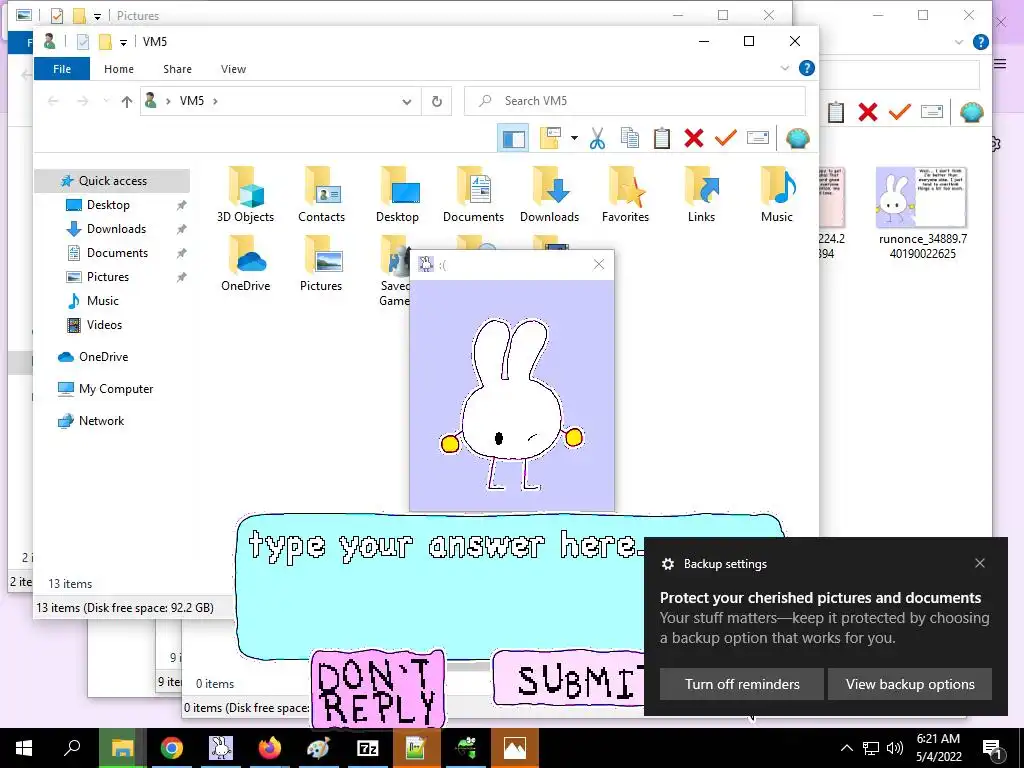1024x768 pixels.
Task: Expand the ribbon with the chevron
Action: coord(785,68)
